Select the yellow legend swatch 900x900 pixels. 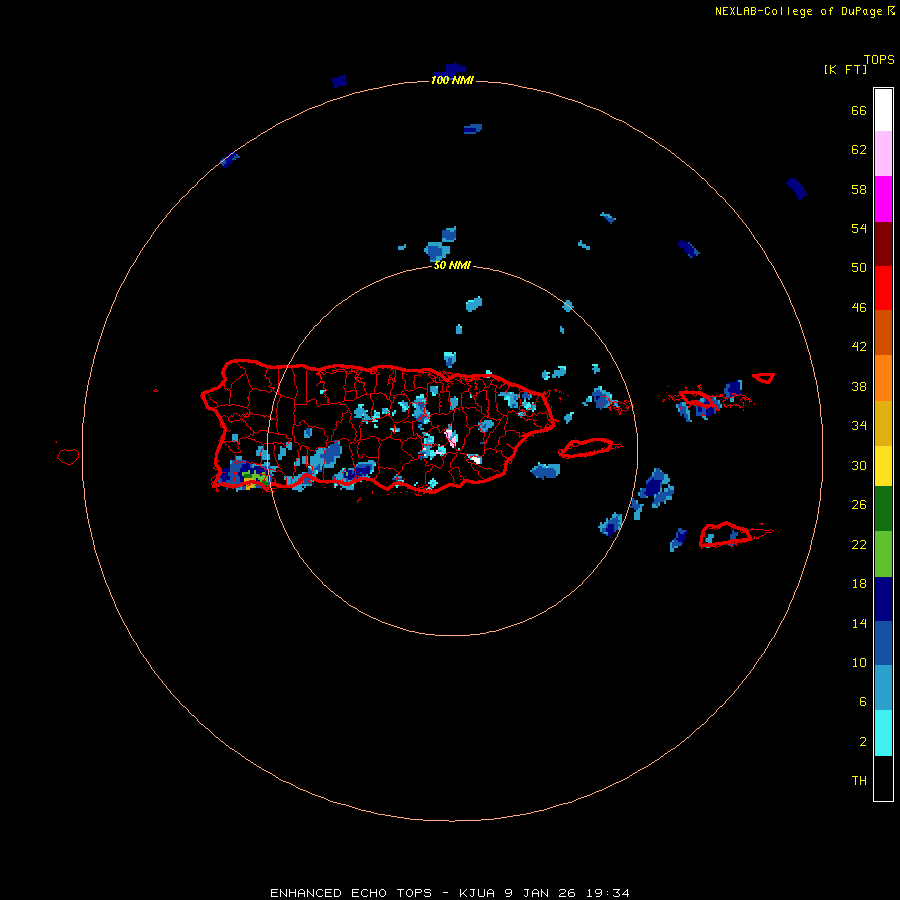coord(883,466)
